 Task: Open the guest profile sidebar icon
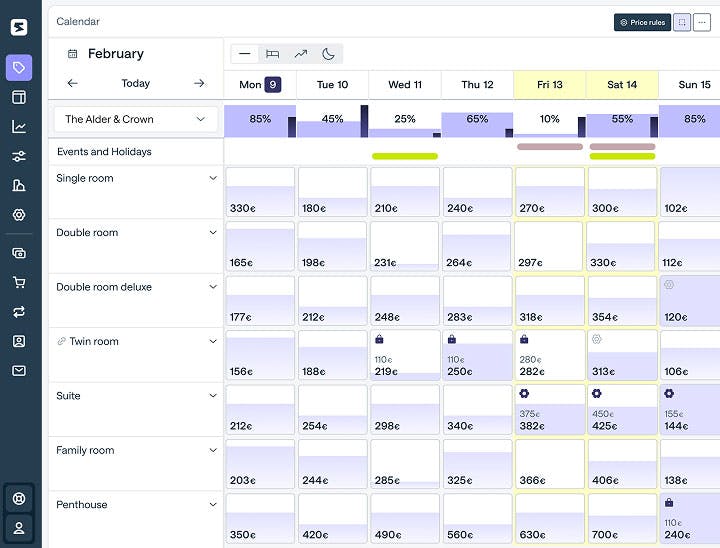coord(19,341)
